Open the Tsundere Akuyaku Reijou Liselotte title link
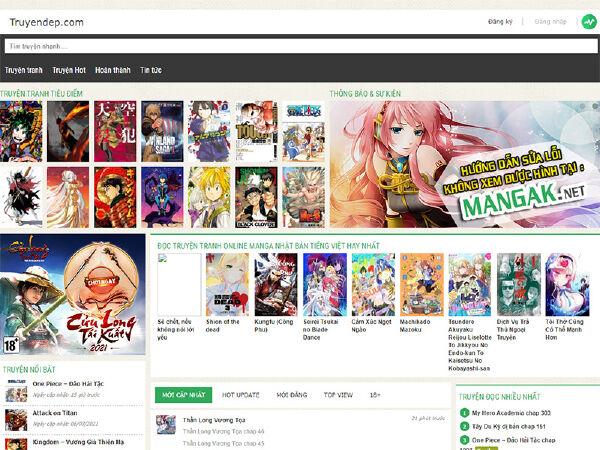 [x=470, y=345]
